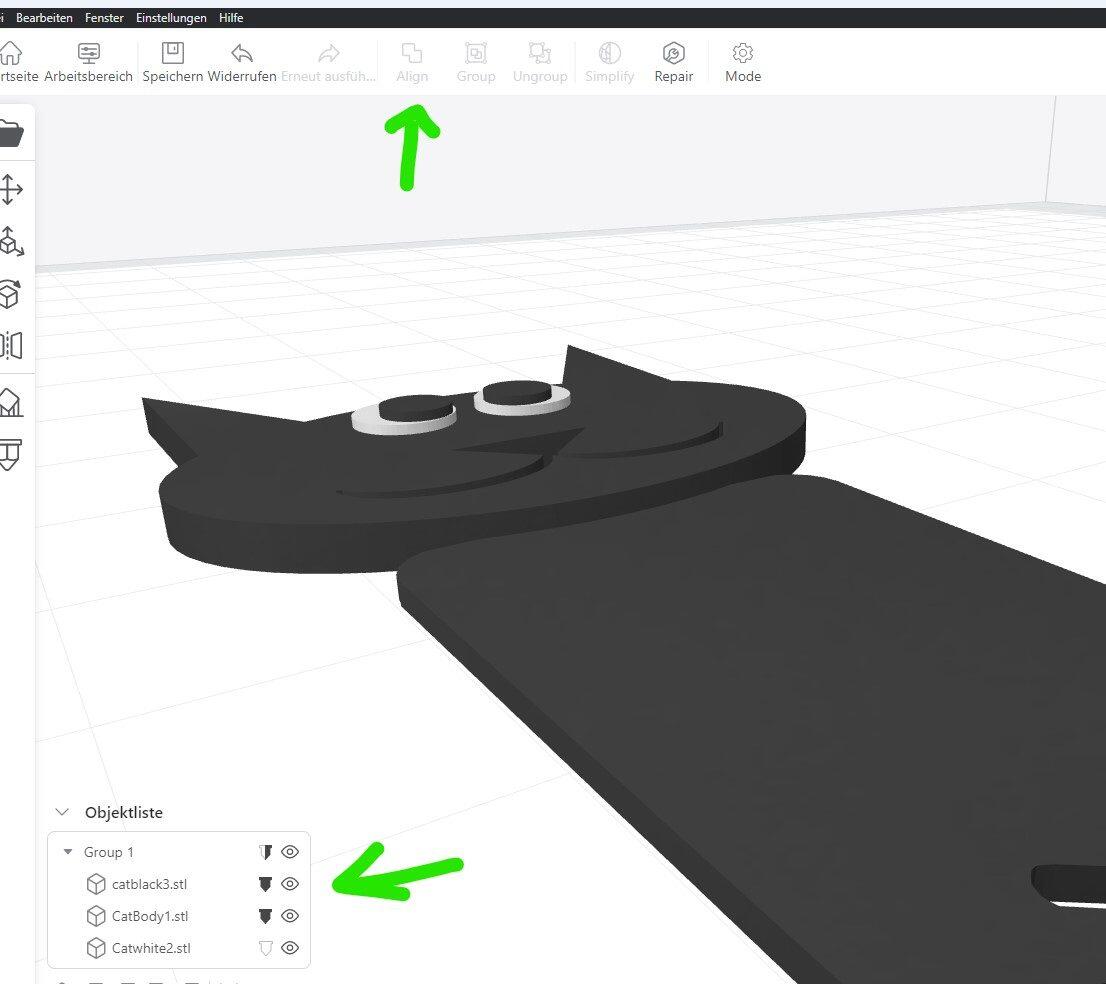Select the Move tool in left sidebar
1106x984 pixels.
[x=11, y=189]
